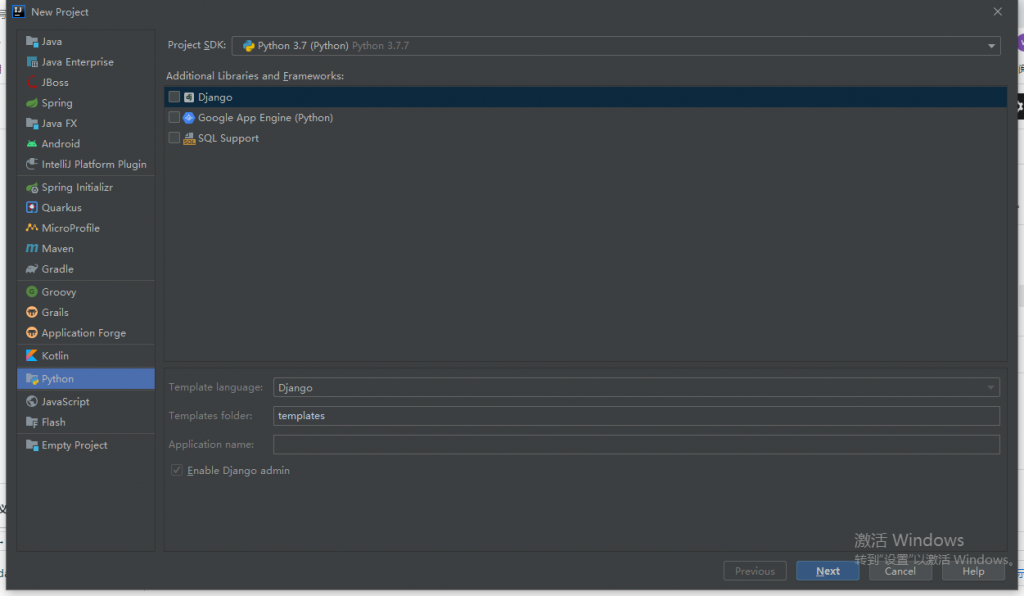The width and height of the screenshot is (1024, 596).
Task: Open Help for this dialog
Action: click(x=973, y=571)
